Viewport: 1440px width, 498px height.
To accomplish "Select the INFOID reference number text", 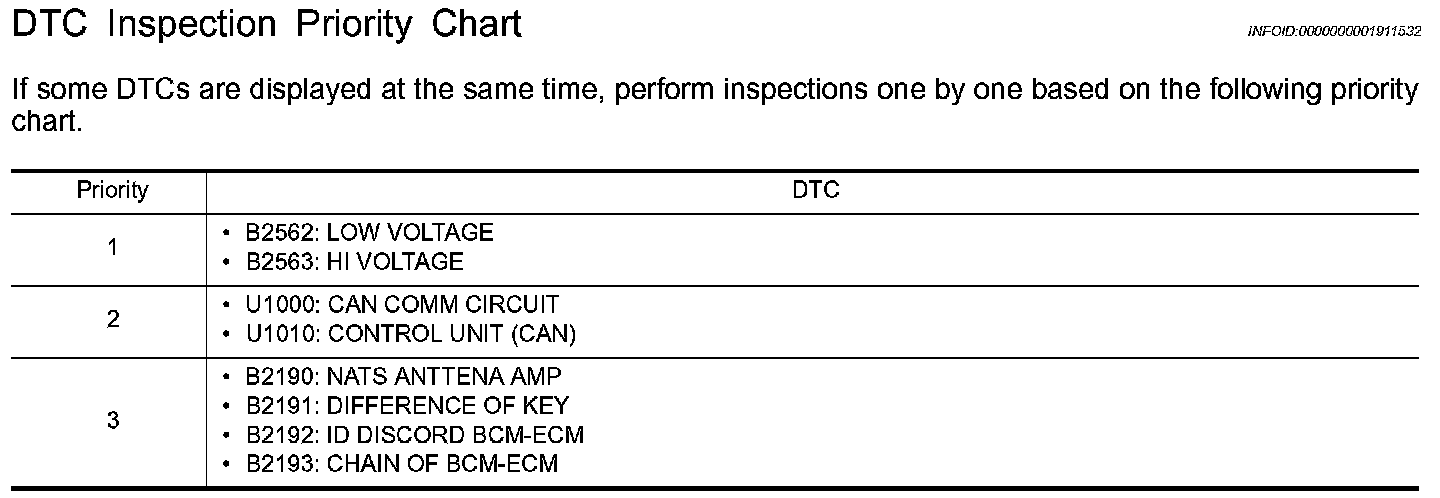I will pos(1334,32).
